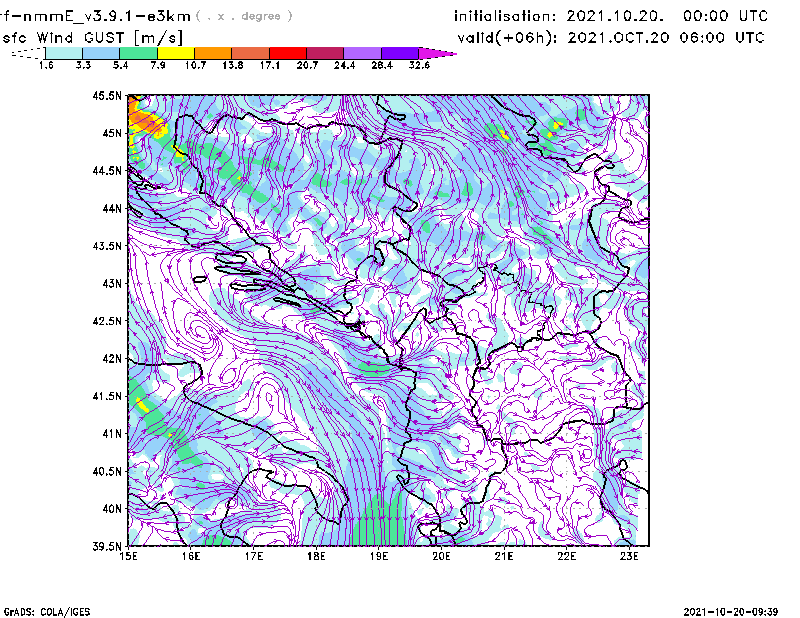The width and height of the screenshot is (800, 618).
Task: Click the 15E longitude label
Action: 128,556
